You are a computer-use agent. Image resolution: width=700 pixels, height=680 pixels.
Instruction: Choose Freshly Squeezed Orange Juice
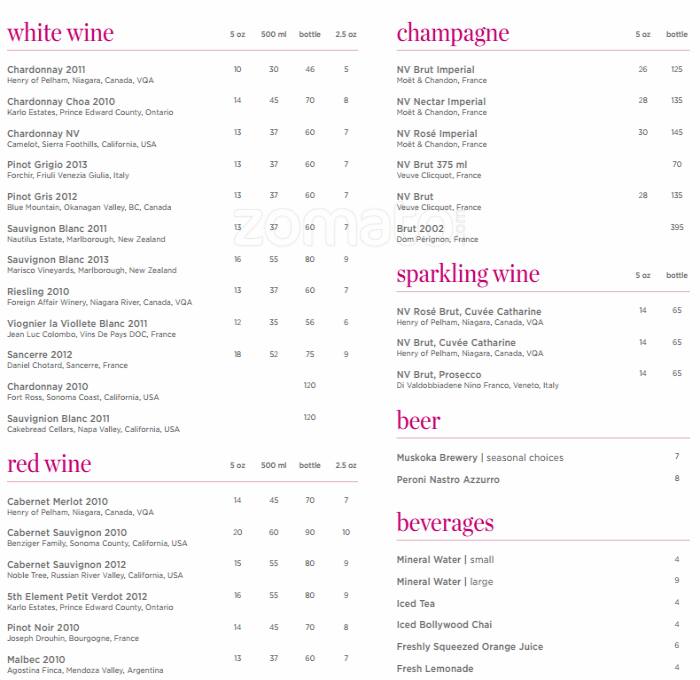(x=470, y=647)
